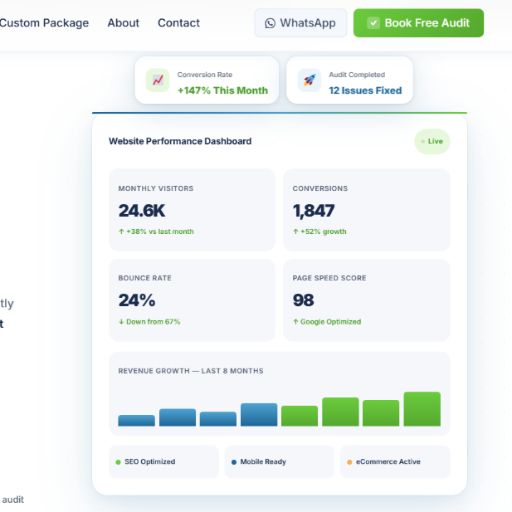Click the +147% This Month text
The image size is (512, 512).
click(x=223, y=90)
